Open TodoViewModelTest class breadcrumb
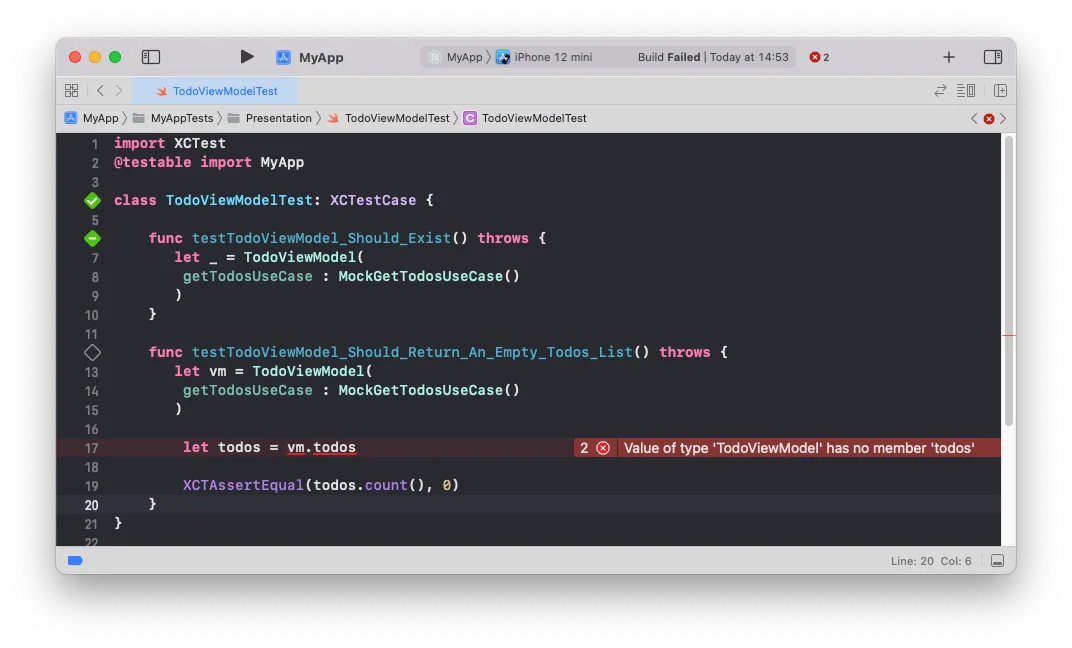Screen dimensions: 1072x648 [x=525, y=118]
